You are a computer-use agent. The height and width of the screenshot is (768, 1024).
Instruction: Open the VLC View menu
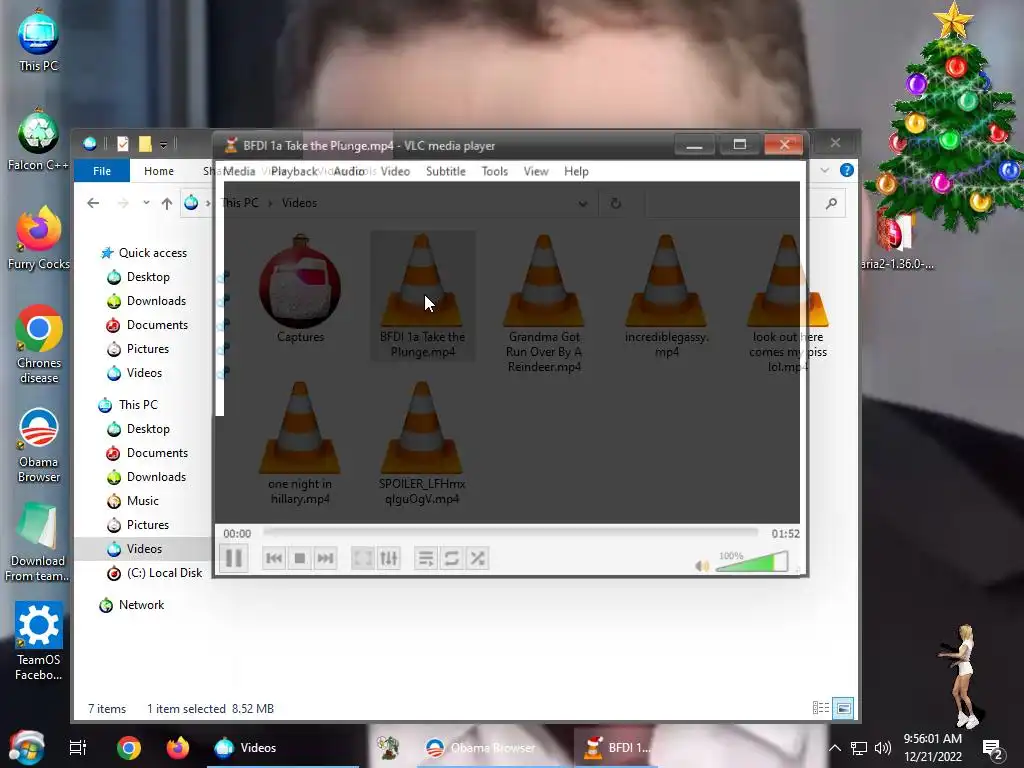(536, 171)
